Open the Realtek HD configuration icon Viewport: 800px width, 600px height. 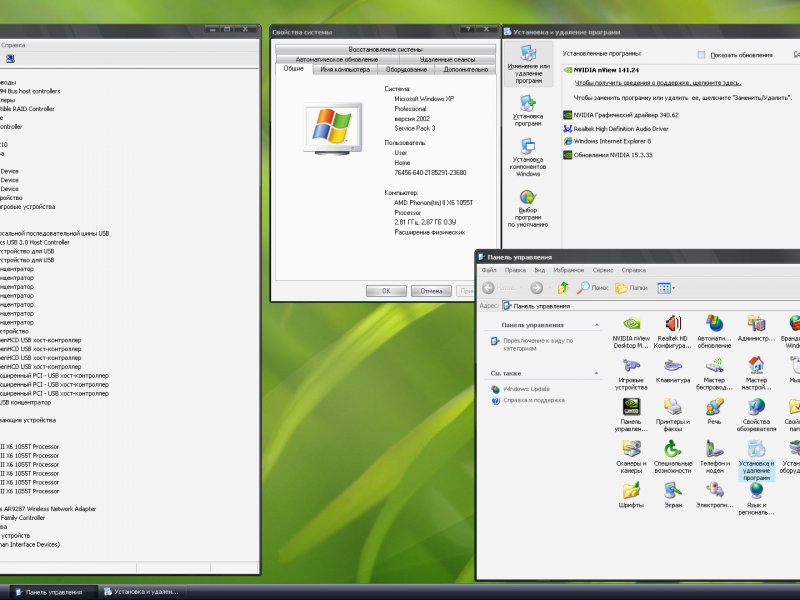click(x=673, y=332)
